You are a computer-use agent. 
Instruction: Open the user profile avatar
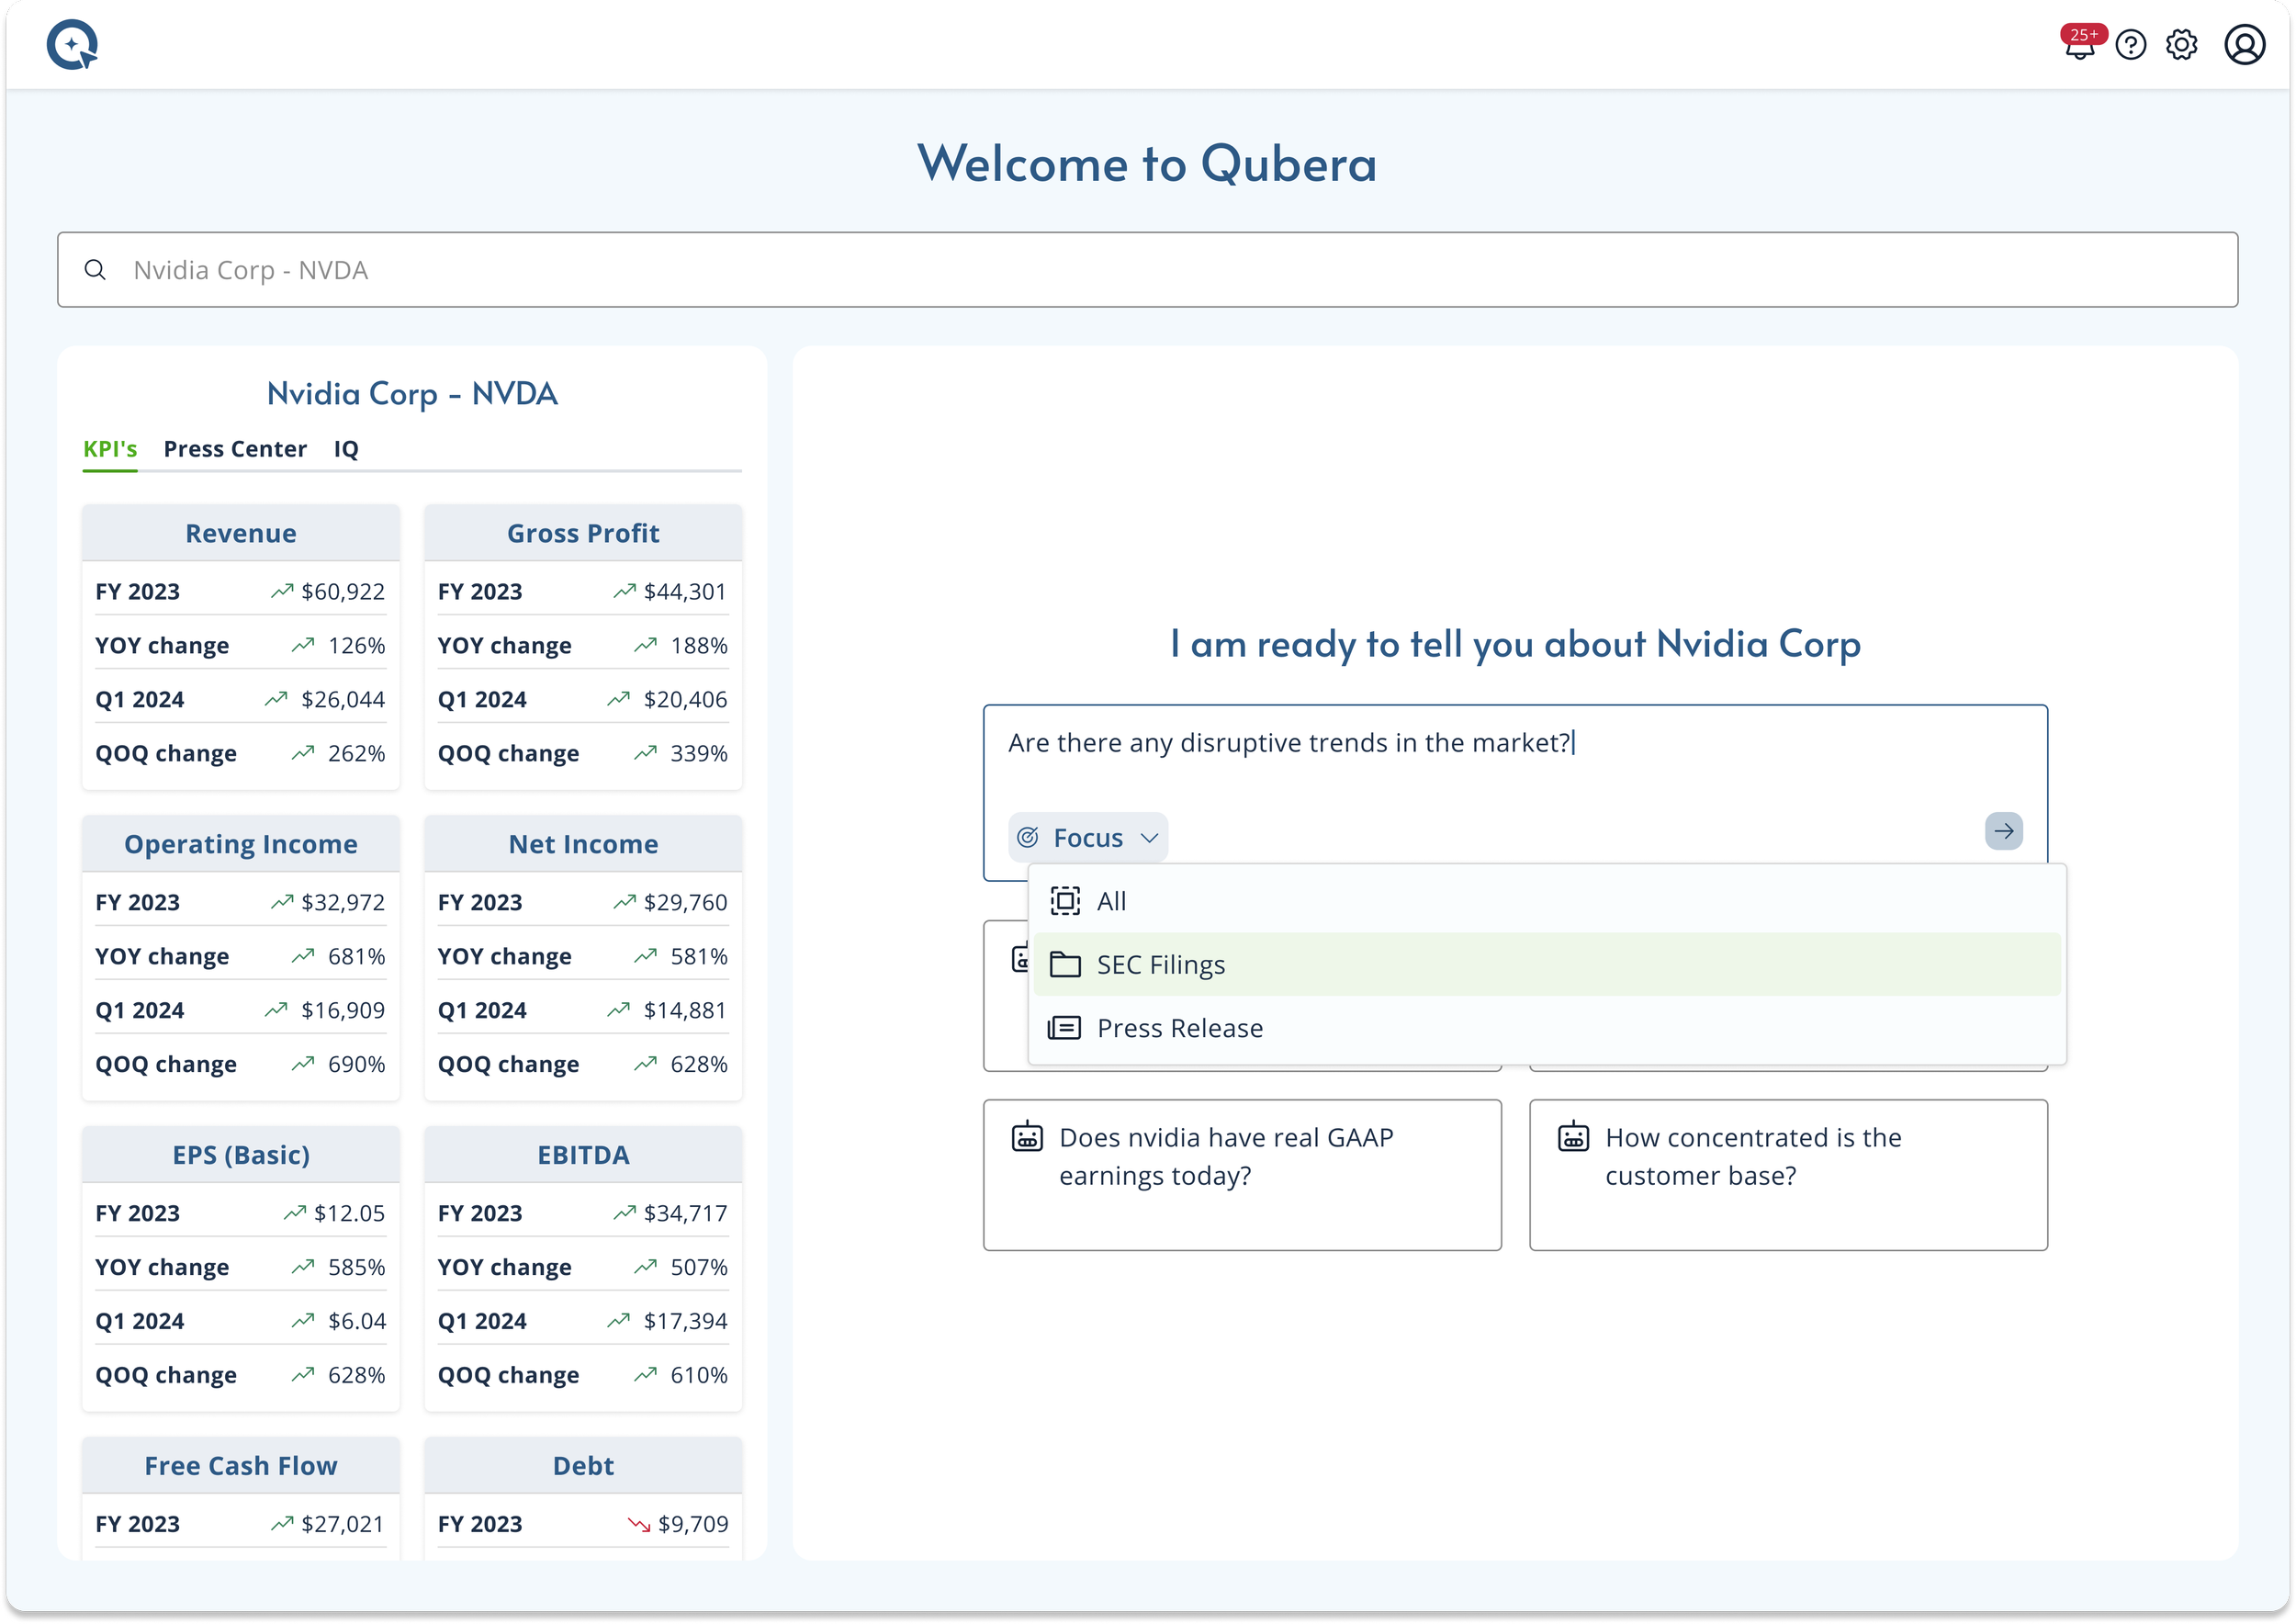(2244, 46)
